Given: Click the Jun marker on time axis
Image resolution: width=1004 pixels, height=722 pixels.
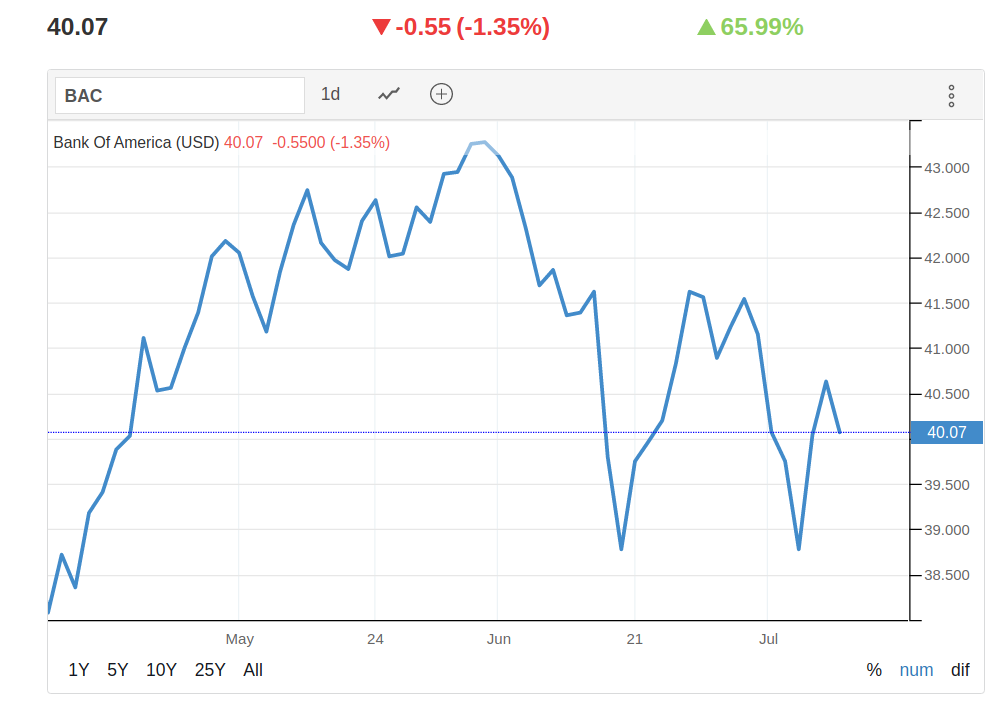Looking at the screenshot, I should pyautogui.click(x=498, y=639).
